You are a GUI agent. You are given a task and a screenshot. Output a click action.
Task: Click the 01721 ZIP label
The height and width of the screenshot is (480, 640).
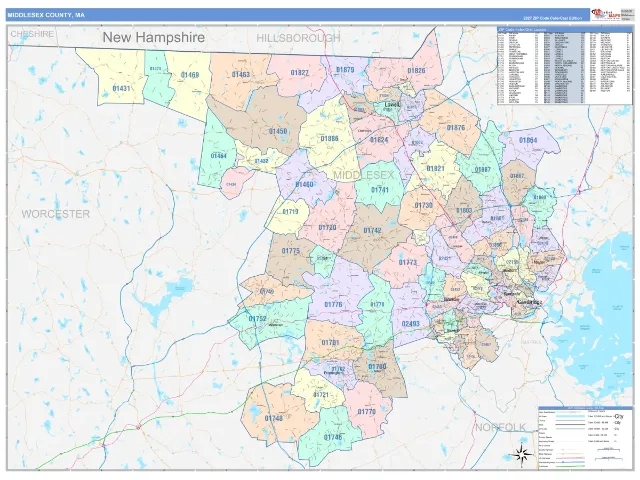pyautogui.click(x=321, y=395)
